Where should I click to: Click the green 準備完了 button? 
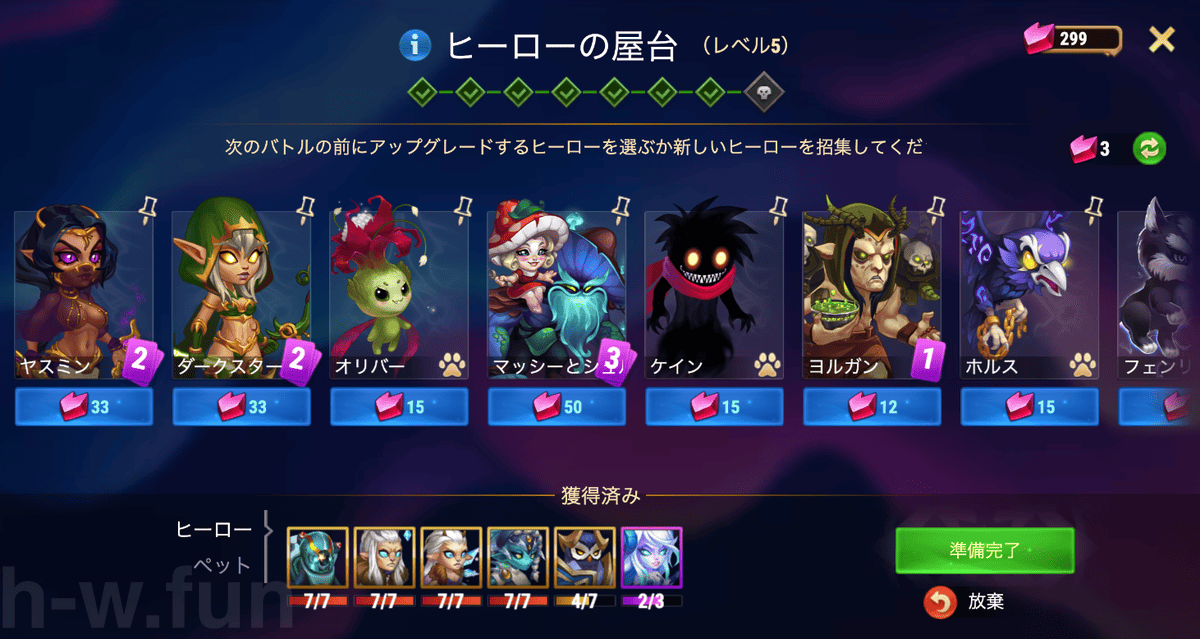[x=985, y=550]
